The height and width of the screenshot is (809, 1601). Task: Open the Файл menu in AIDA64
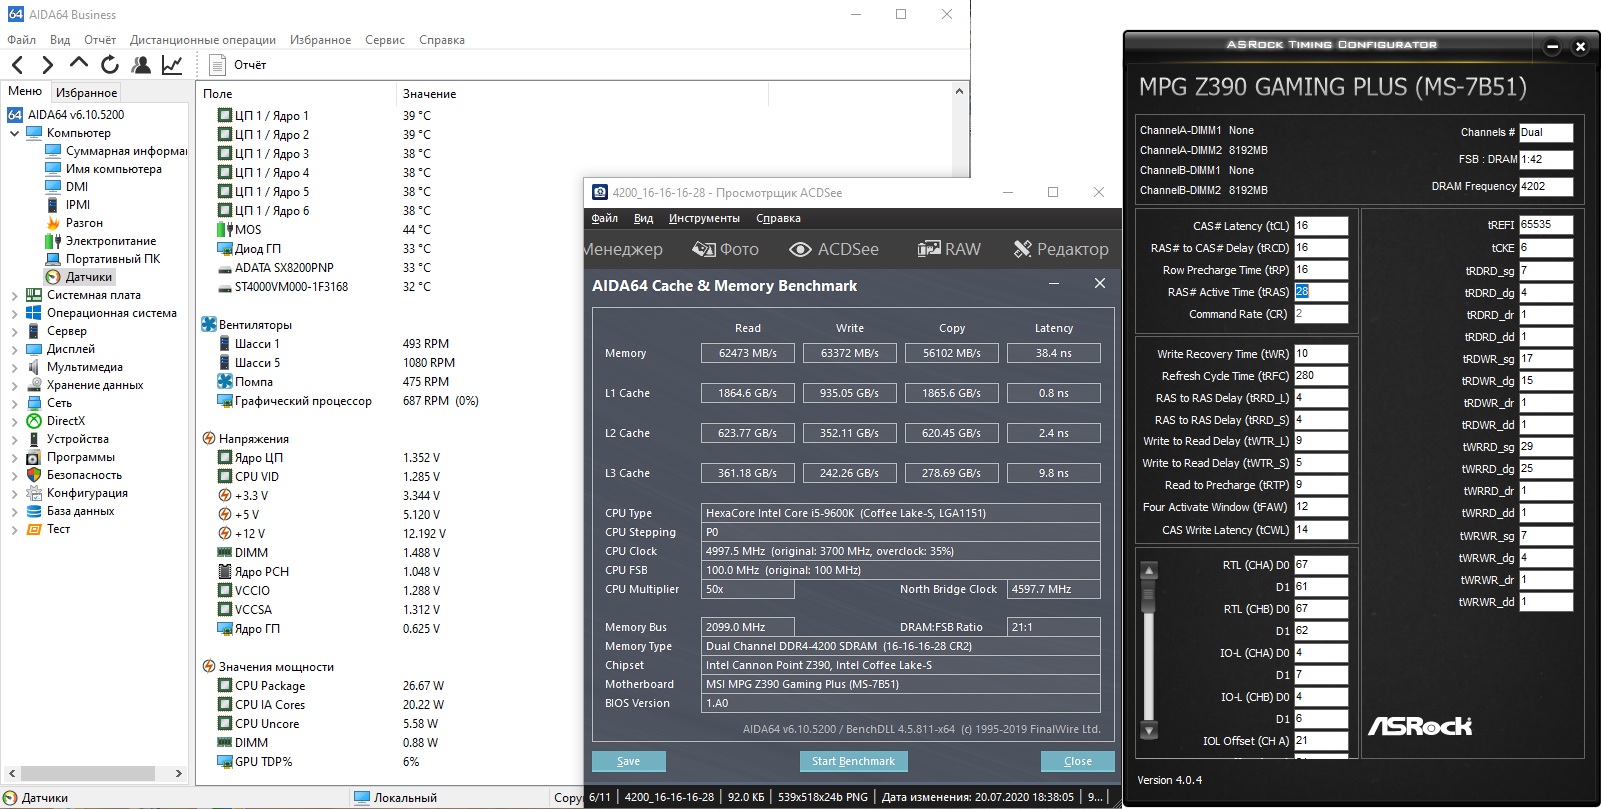(21, 40)
